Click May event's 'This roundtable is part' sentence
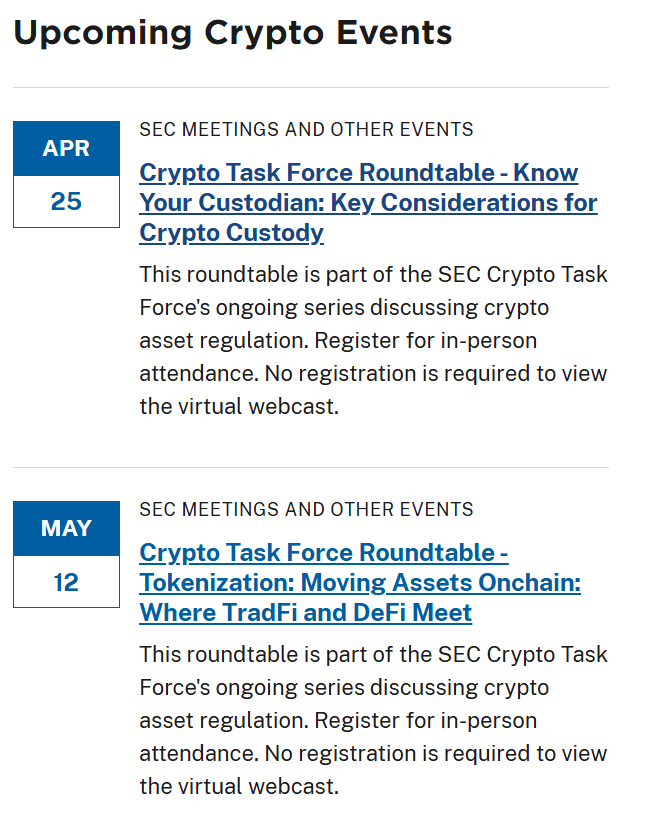Screen dimensions: 647x835 (x=300, y=655)
